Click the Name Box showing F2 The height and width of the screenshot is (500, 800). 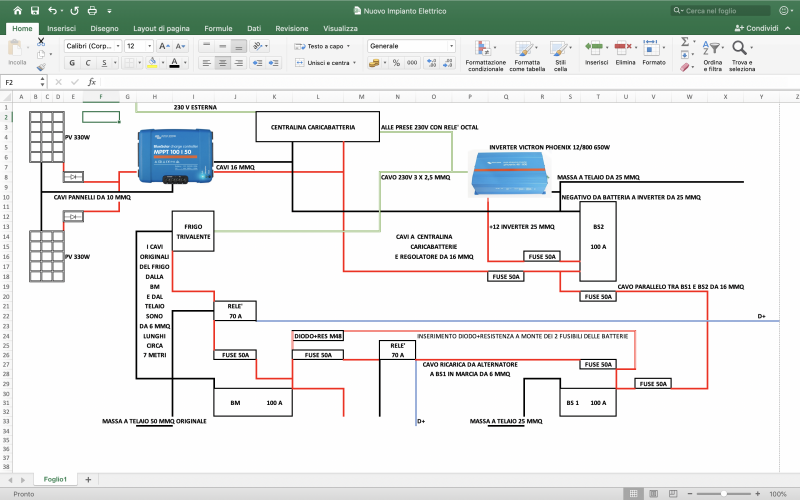coord(18,82)
